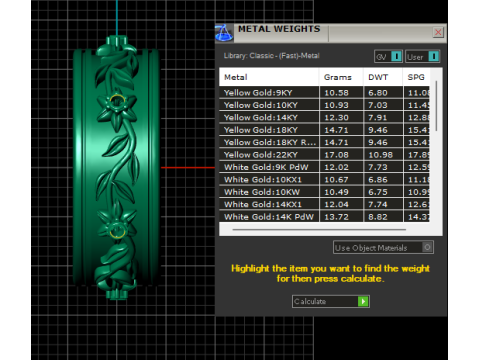The height and width of the screenshot is (360, 480).
Task: Sort by the Grams column header
Action: (x=341, y=77)
